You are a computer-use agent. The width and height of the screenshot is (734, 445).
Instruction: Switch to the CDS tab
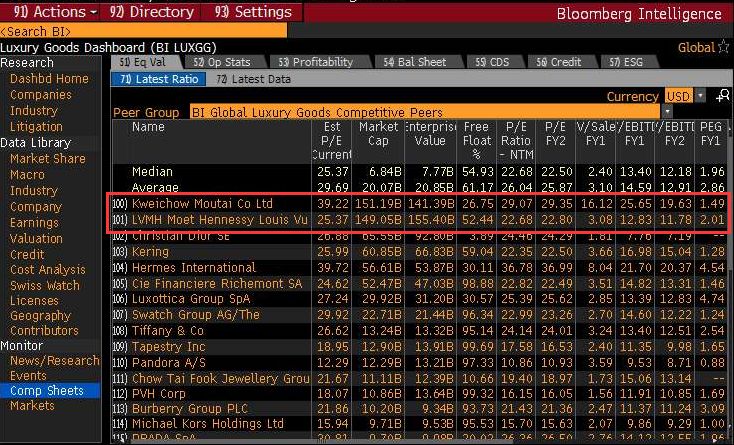492,62
